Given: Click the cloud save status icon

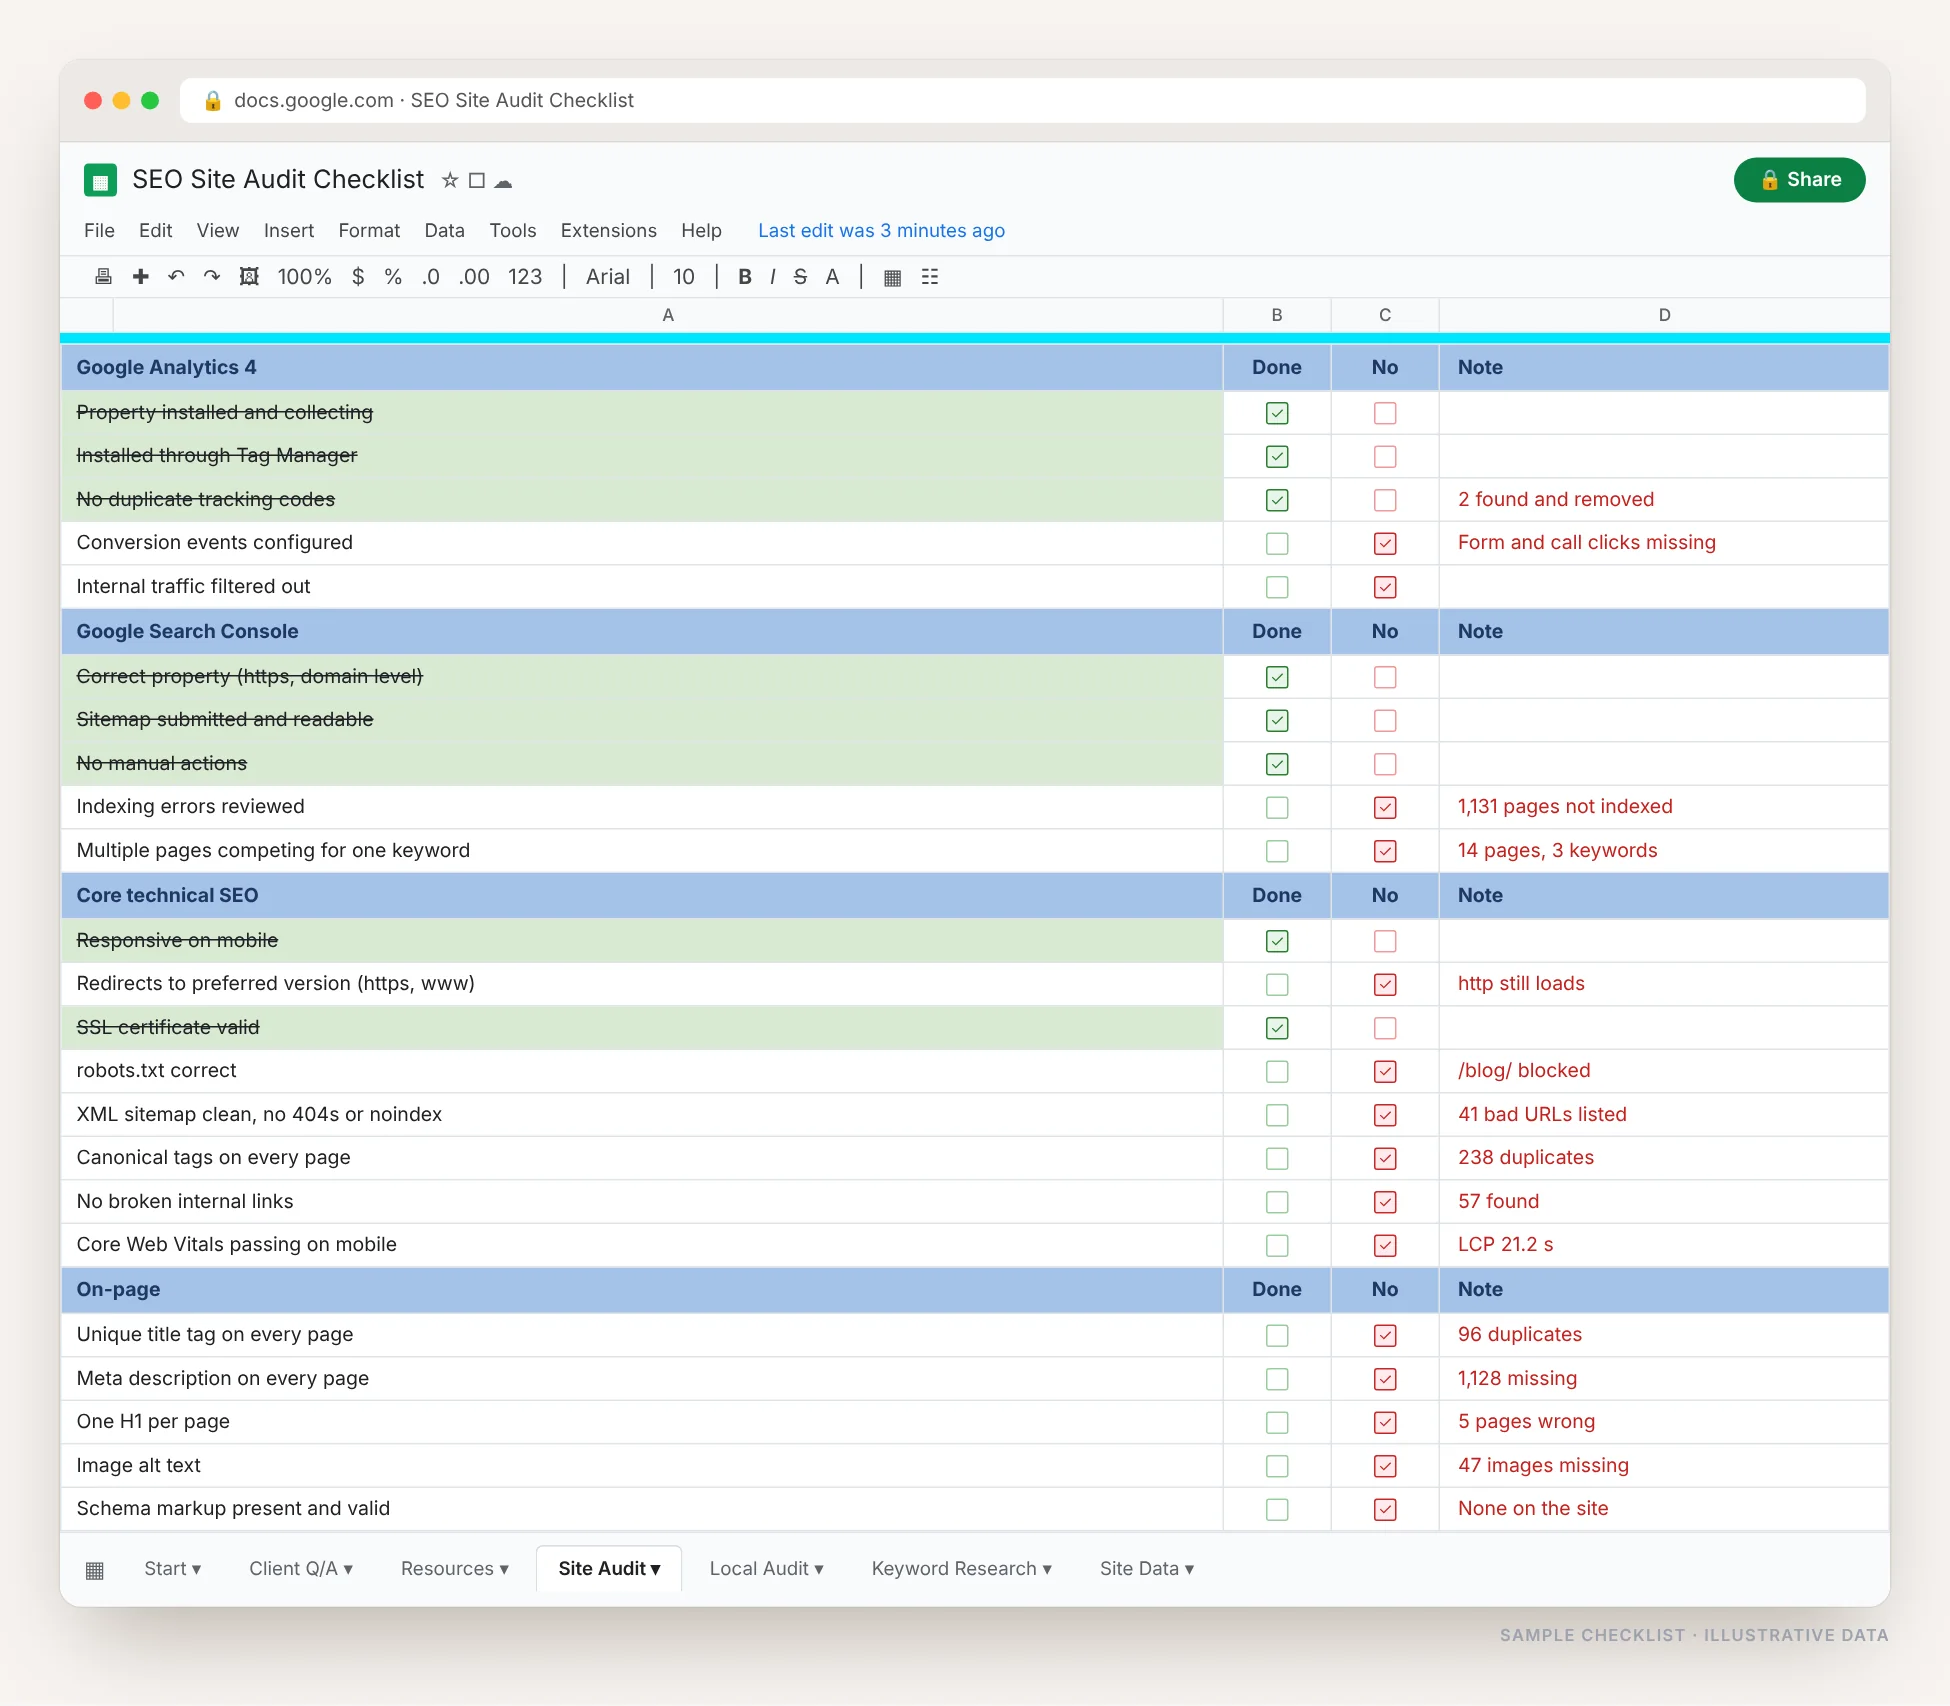Looking at the screenshot, I should (x=503, y=181).
